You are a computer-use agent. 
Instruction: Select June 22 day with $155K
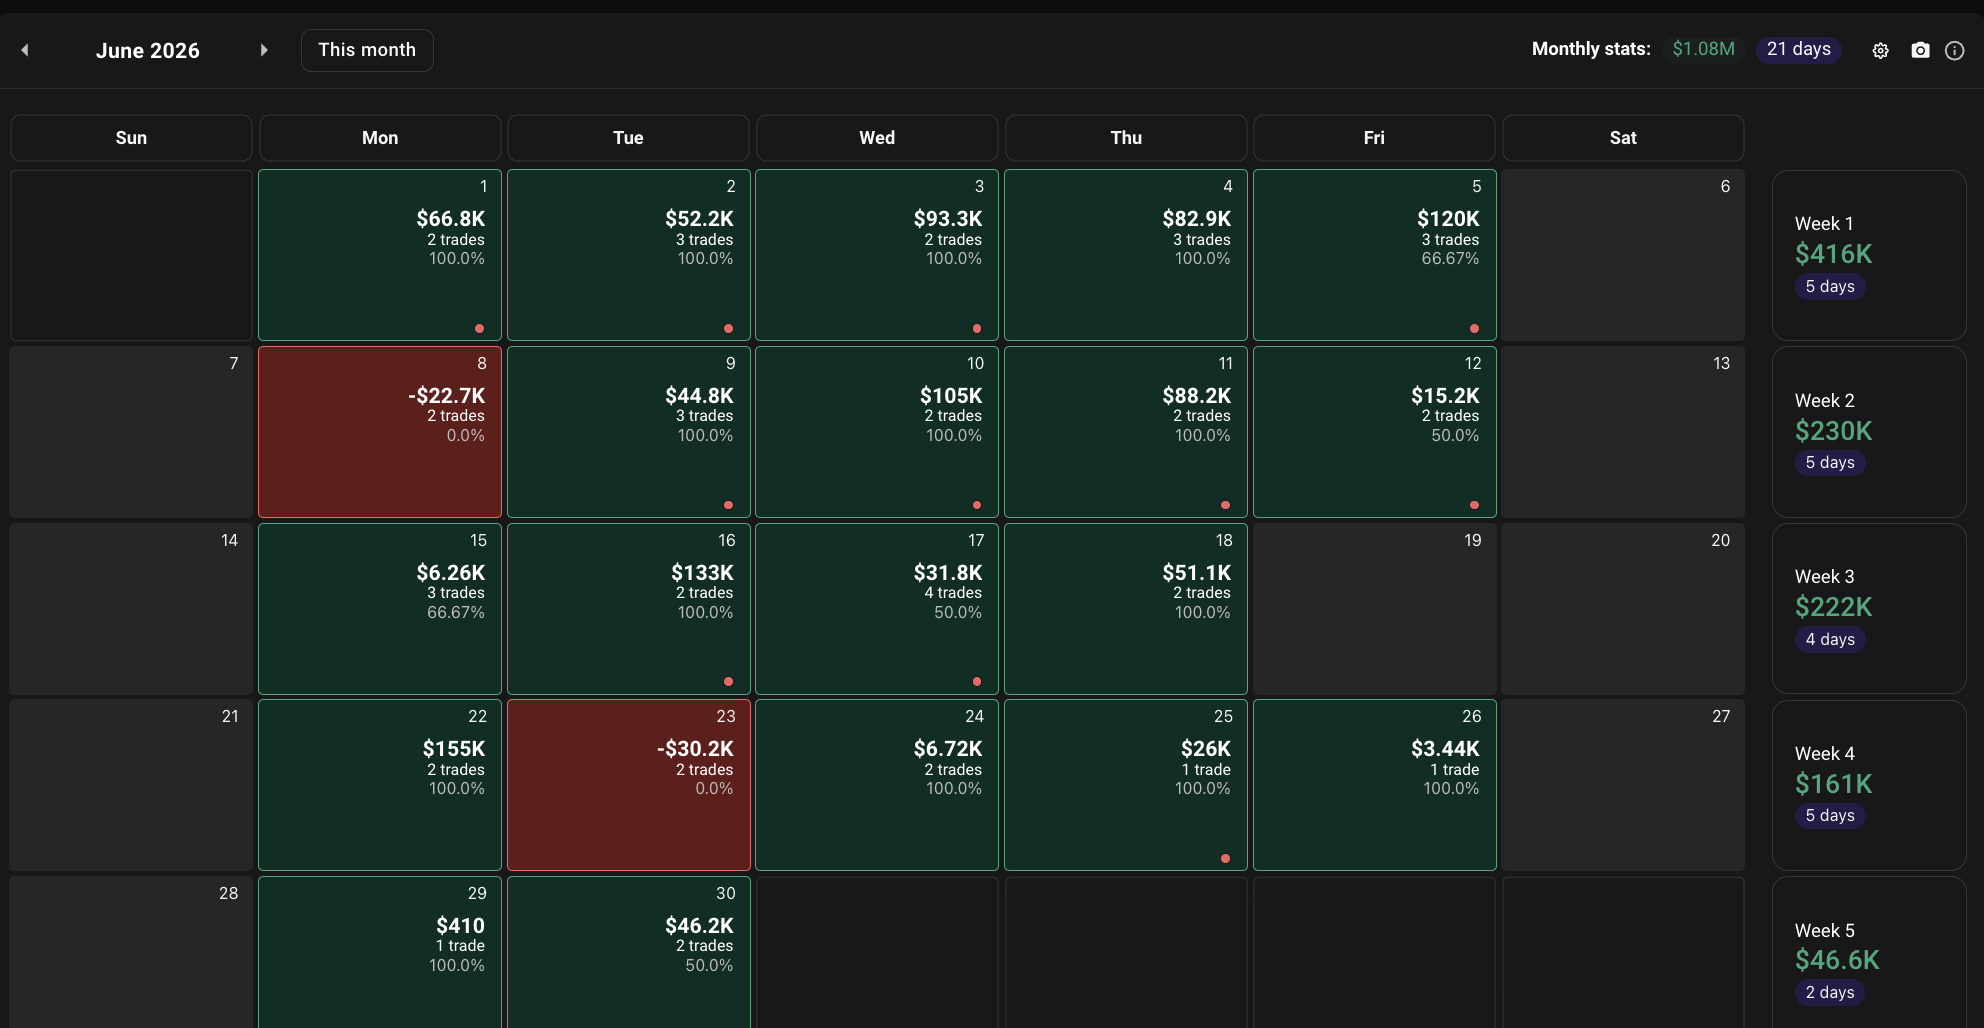pos(380,785)
